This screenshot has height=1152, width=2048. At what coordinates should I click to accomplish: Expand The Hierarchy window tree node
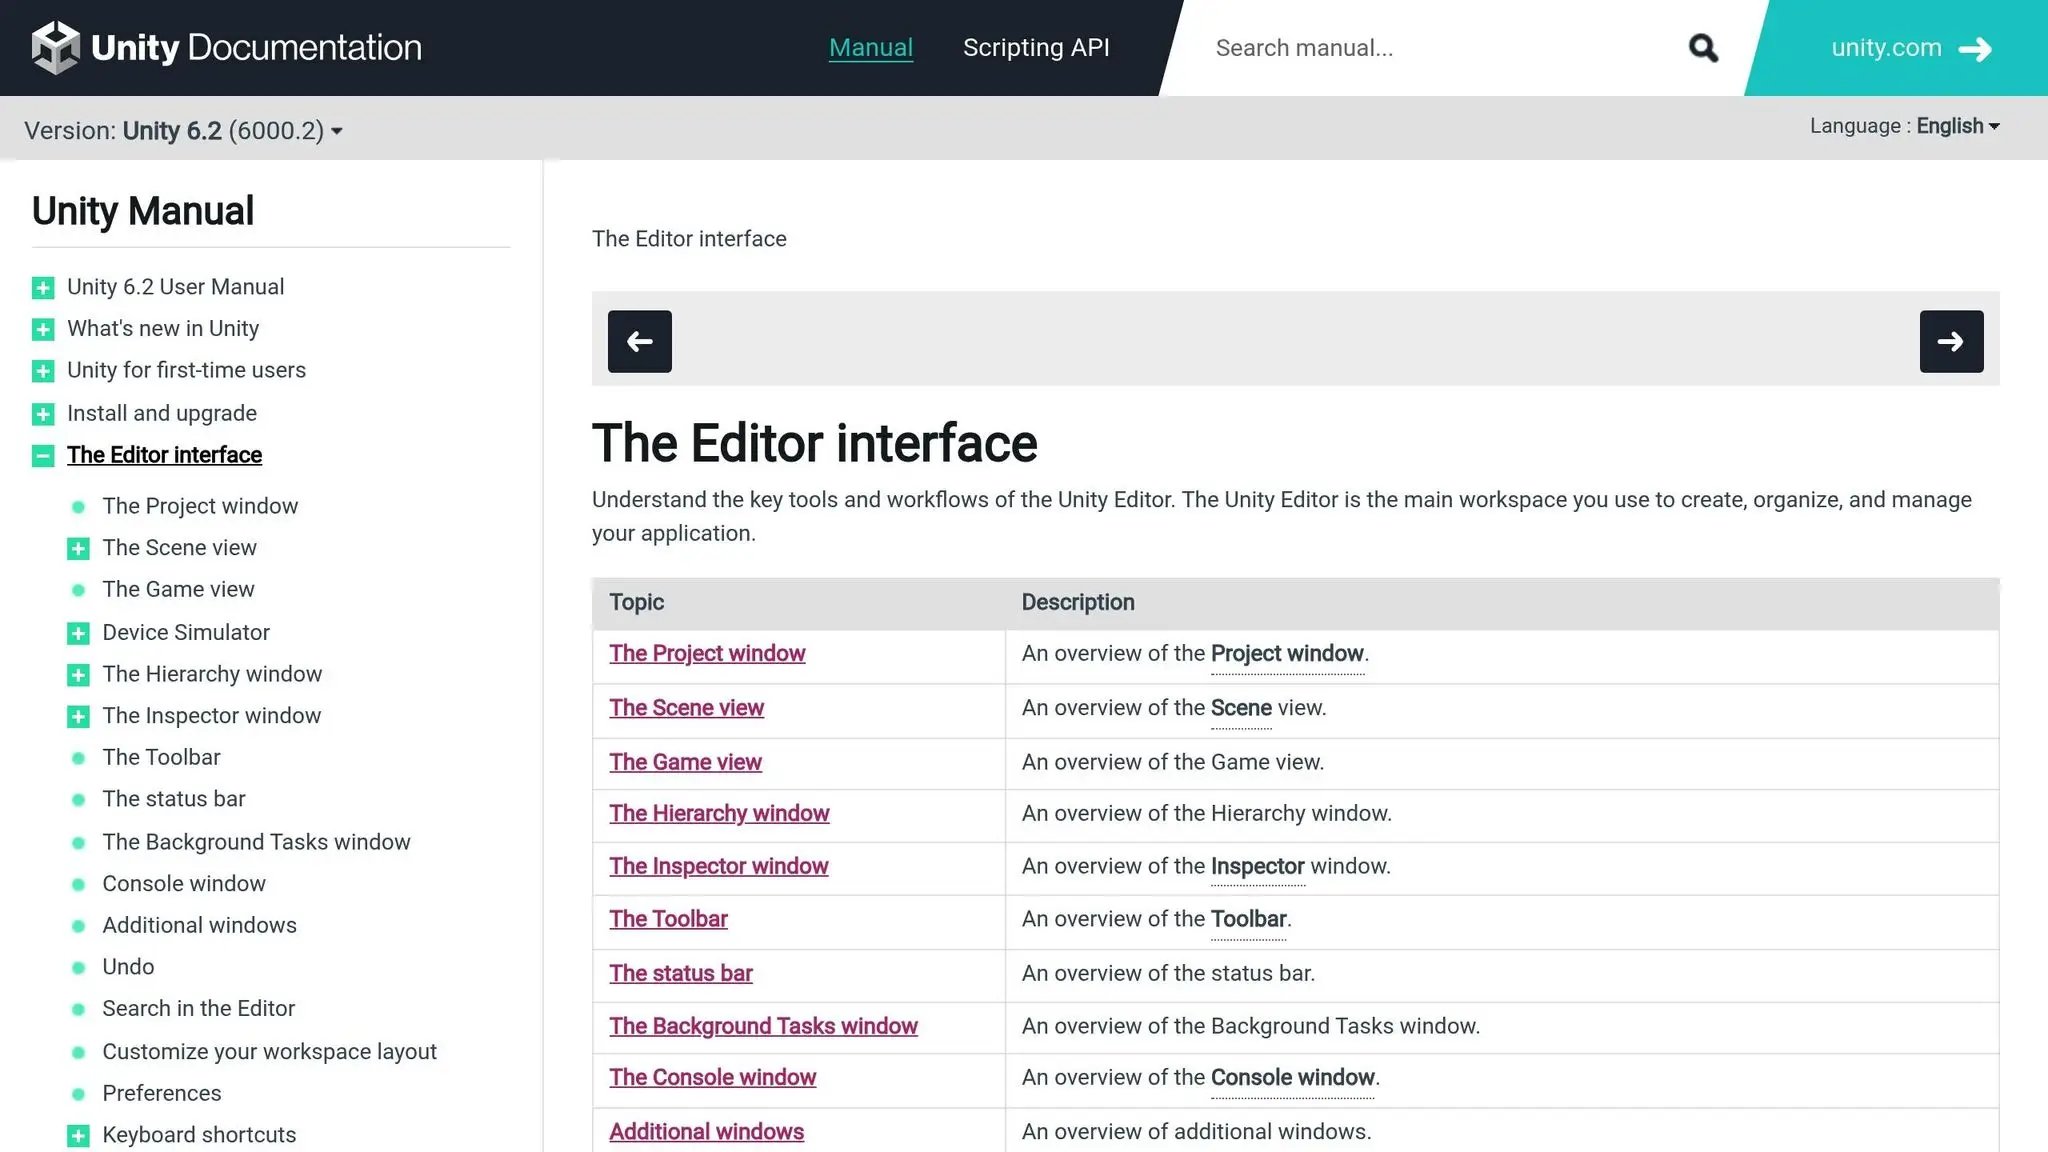(x=78, y=675)
